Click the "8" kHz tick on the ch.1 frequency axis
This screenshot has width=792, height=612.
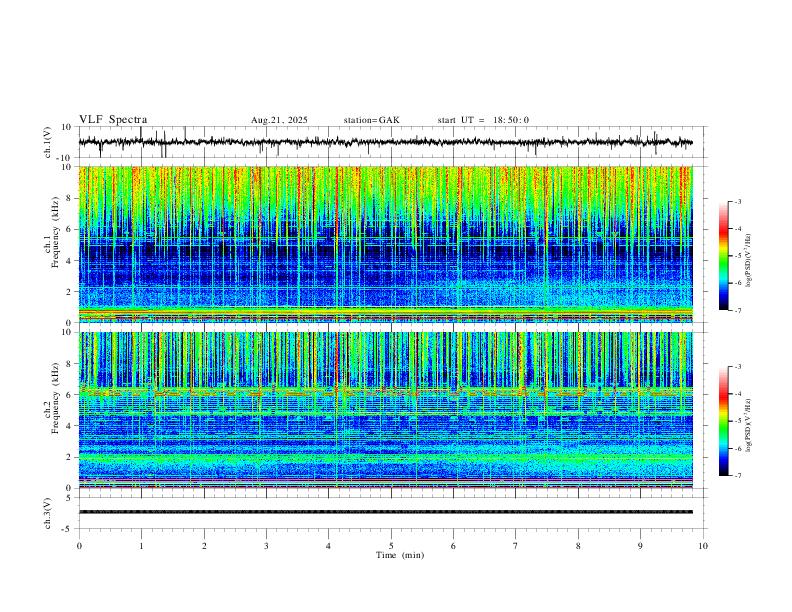coord(70,198)
